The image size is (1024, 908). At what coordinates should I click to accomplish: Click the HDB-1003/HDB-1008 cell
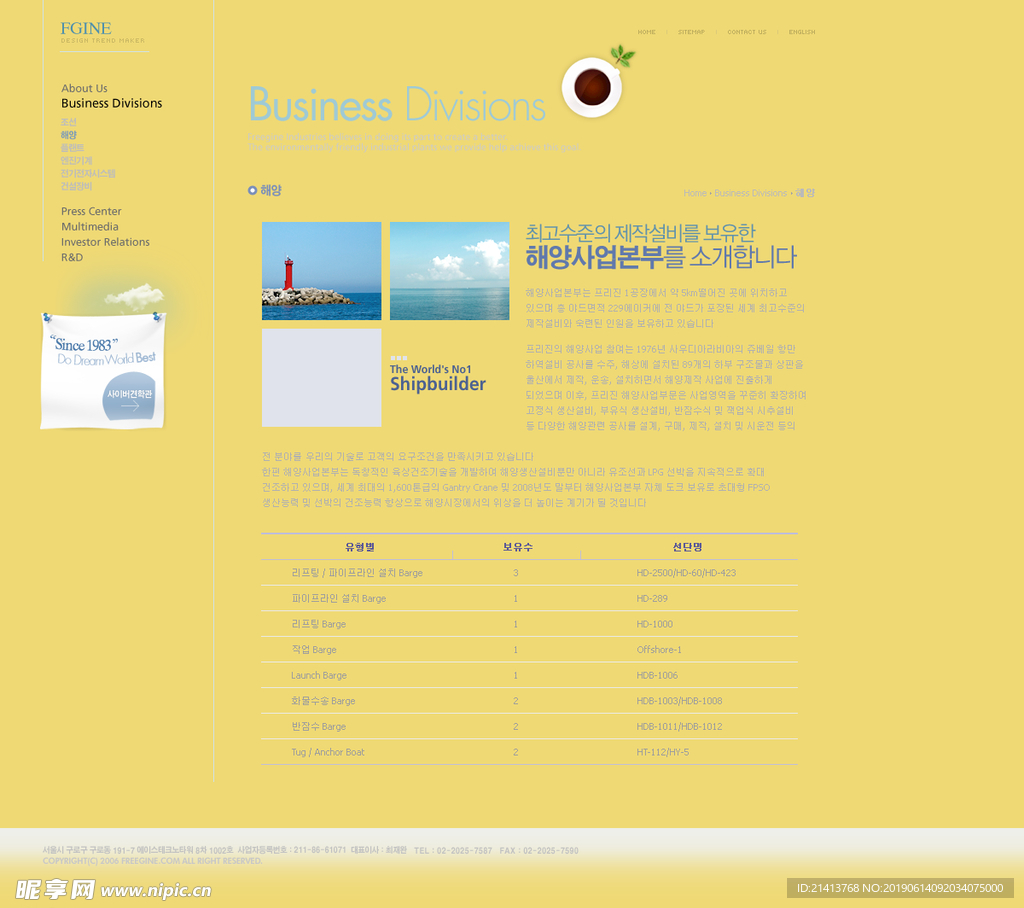[x=679, y=701]
